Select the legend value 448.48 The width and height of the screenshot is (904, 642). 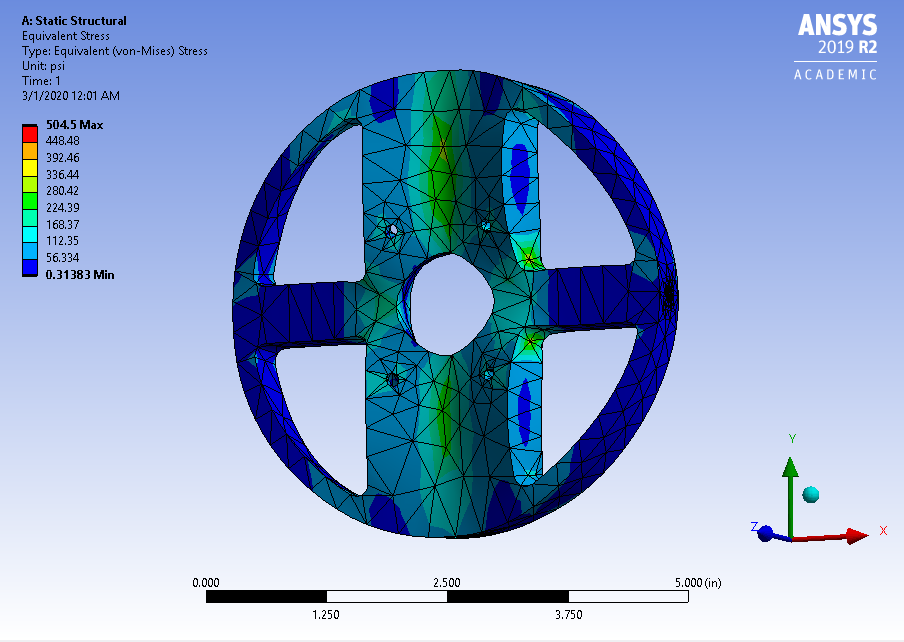[x=63, y=141]
